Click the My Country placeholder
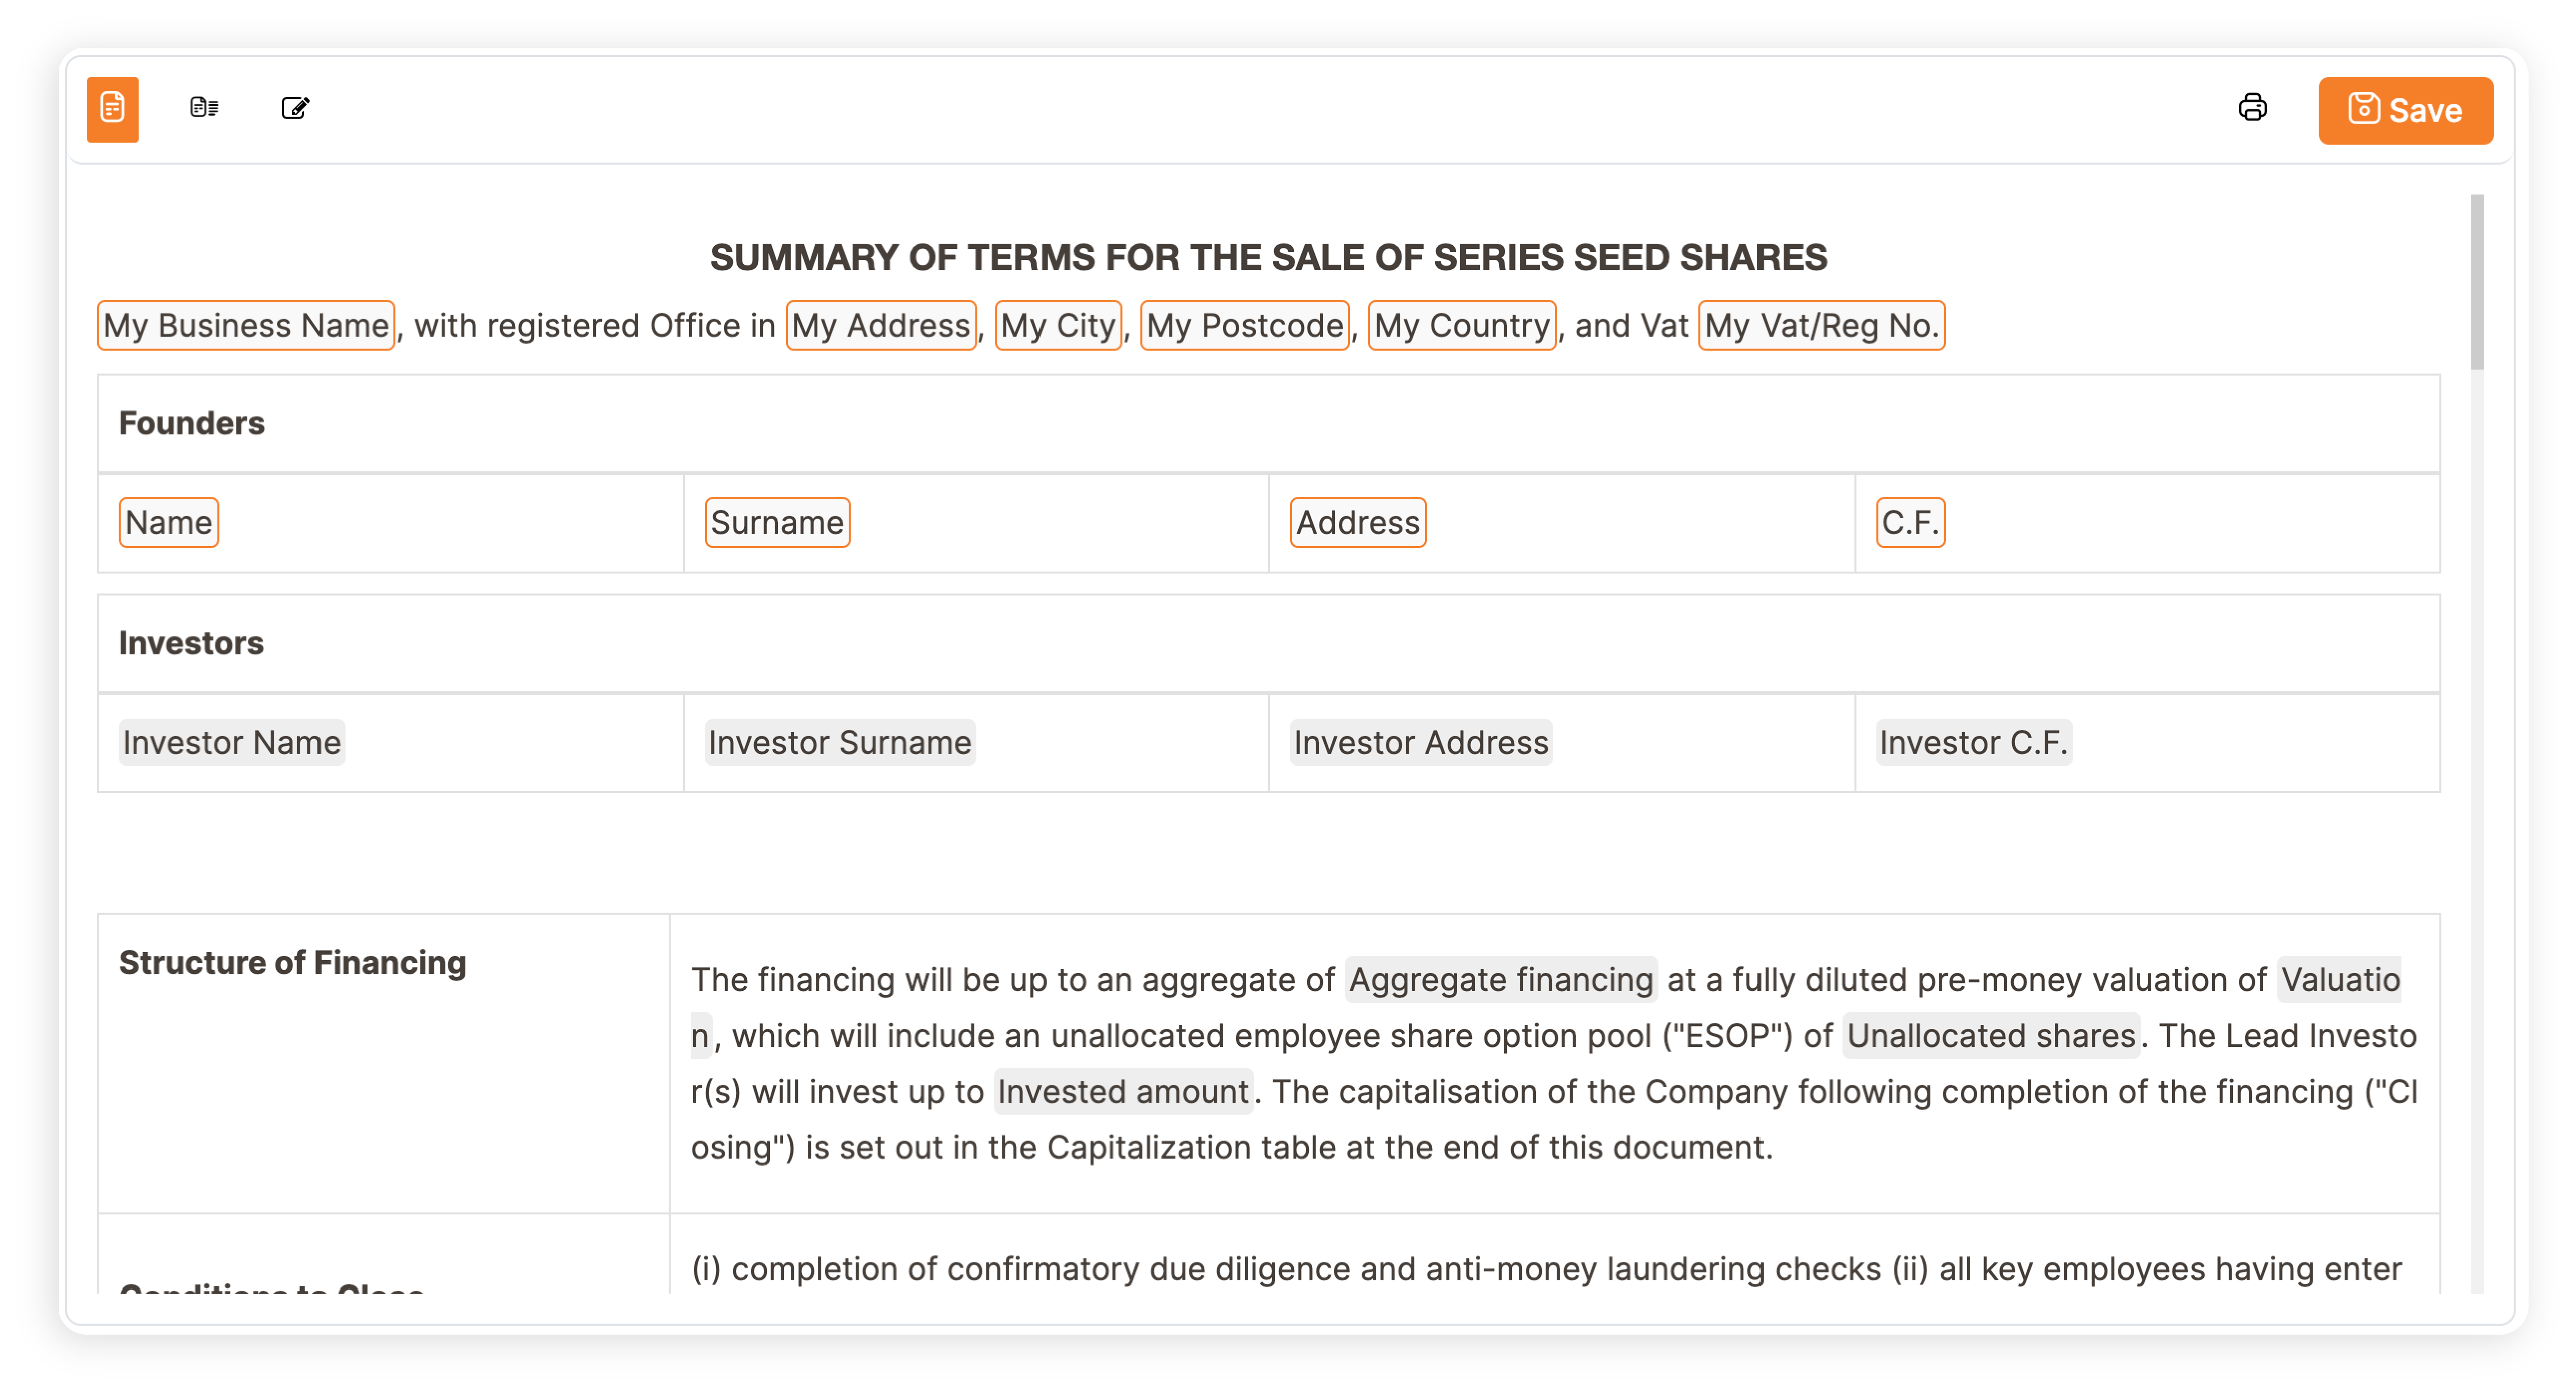This screenshot has height=1392, width=2576. click(1461, 325)
